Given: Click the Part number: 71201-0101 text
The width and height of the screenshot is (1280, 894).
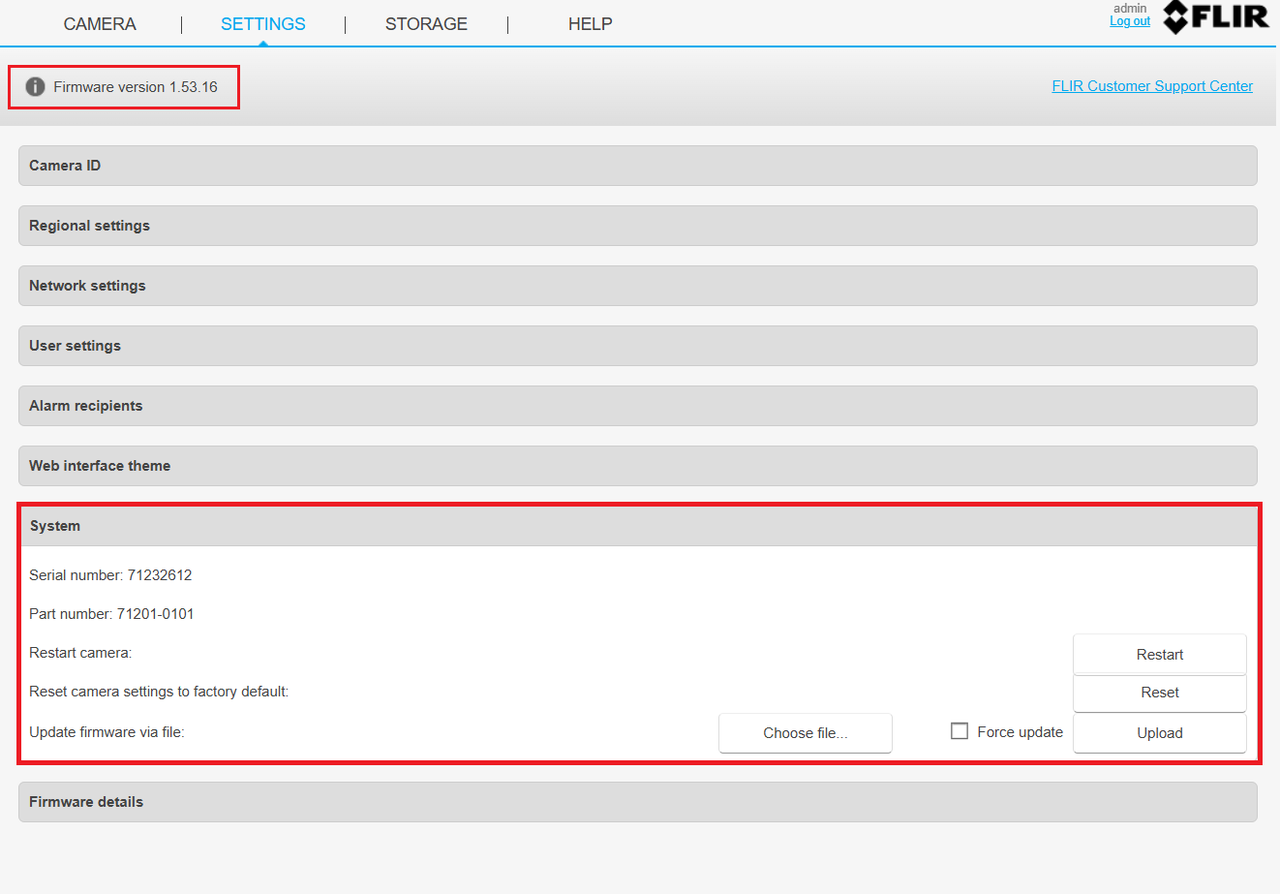Looking at the screenshot, I should (111, 614).
